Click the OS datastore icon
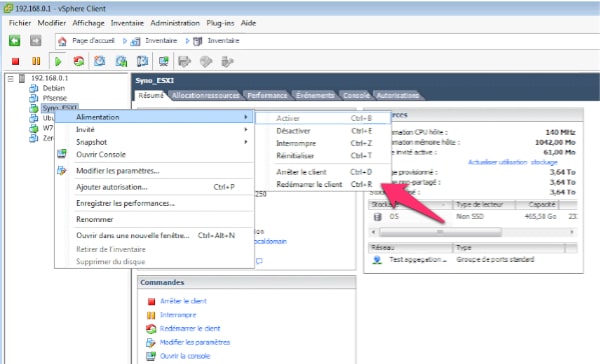Screen dimensions: 600x364 (x=377, y=217)
